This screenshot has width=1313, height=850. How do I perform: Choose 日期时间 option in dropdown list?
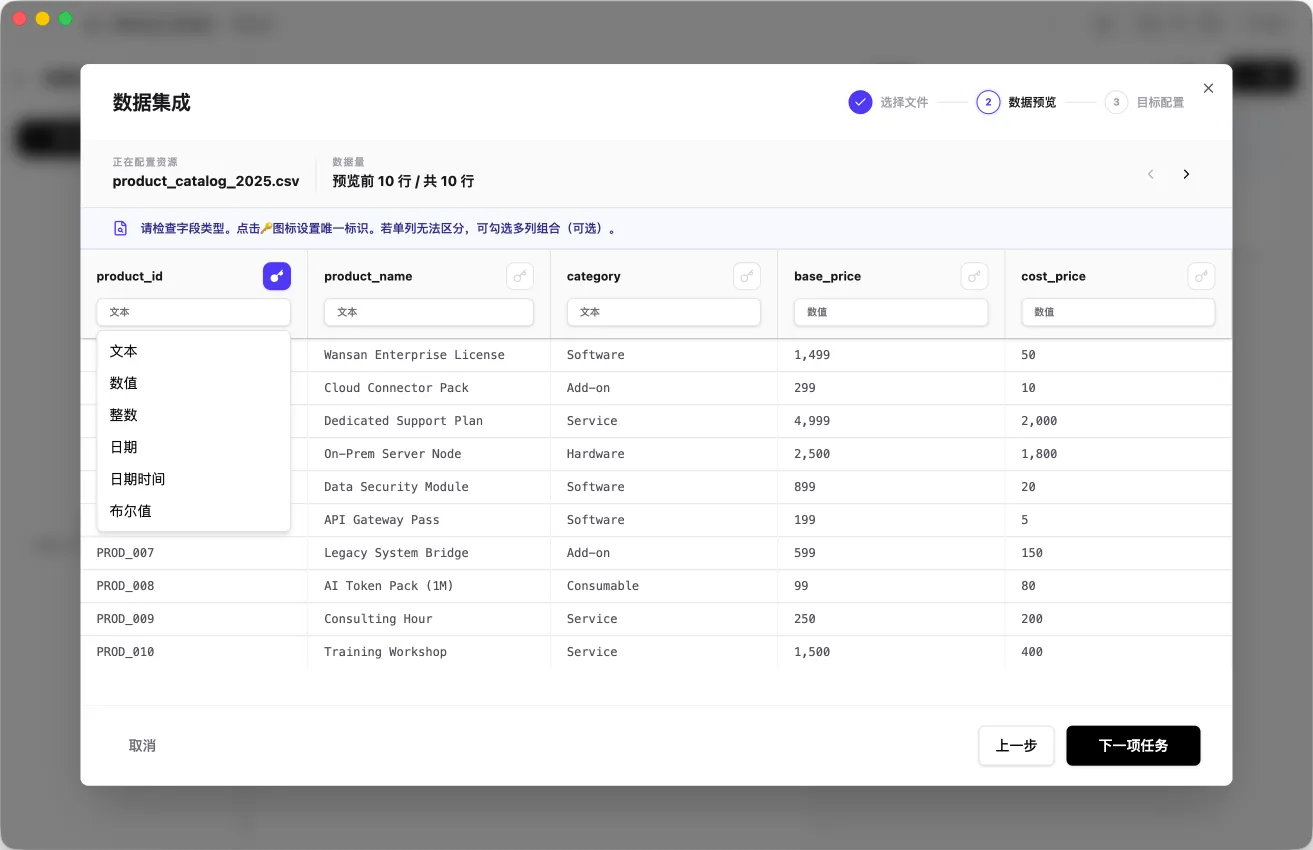(x=137, y=479)
